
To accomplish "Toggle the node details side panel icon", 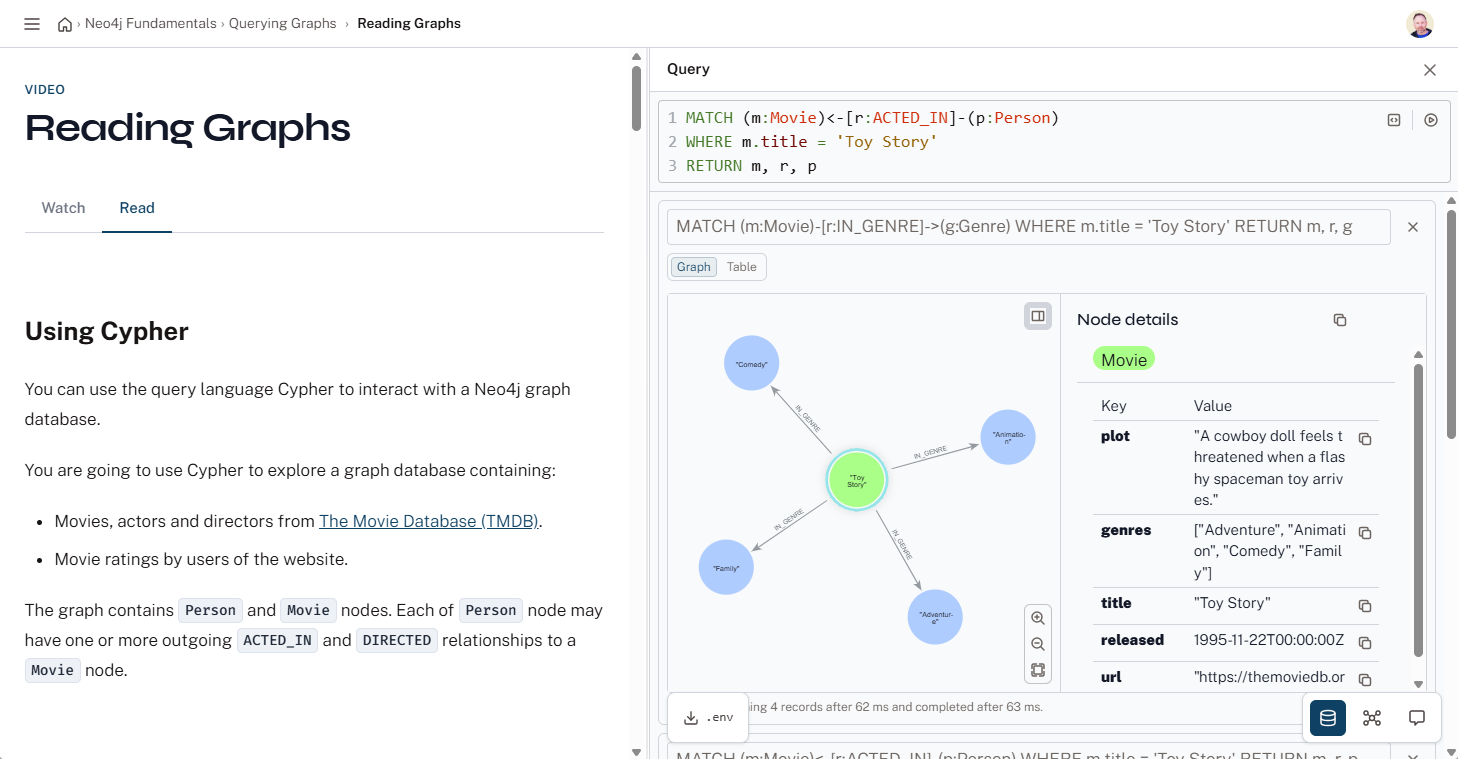I will [x=1038, y=316].
